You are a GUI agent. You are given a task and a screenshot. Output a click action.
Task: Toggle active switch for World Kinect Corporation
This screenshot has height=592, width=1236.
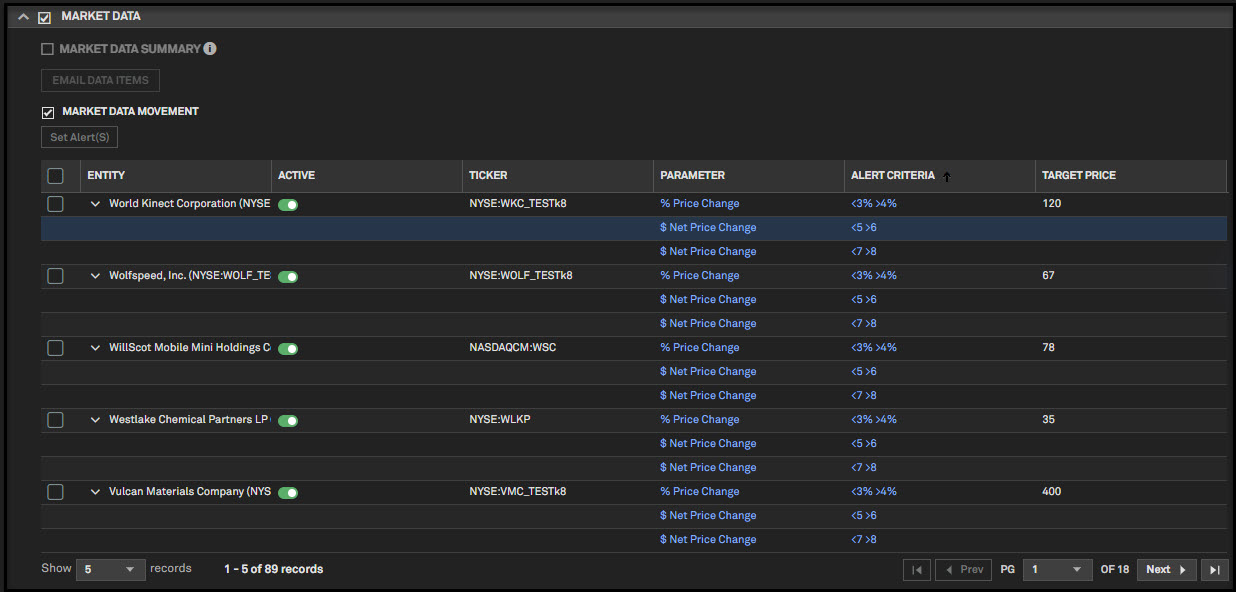point(288,205)
